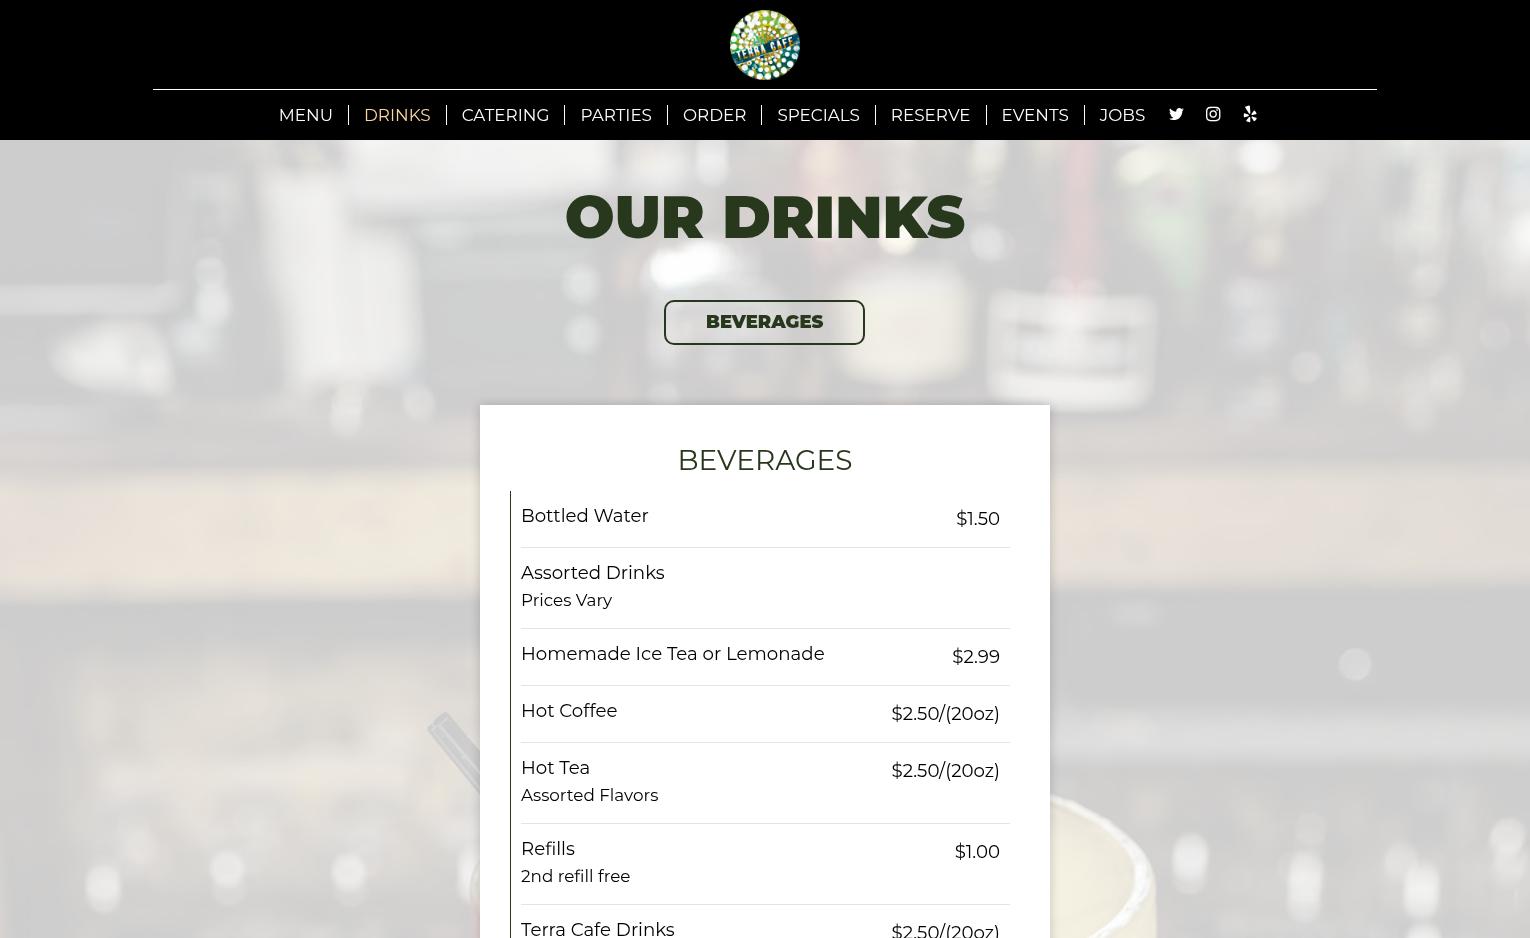Open the Catering page
This screenshot has height=938, width=1530.
coord(505,115)
